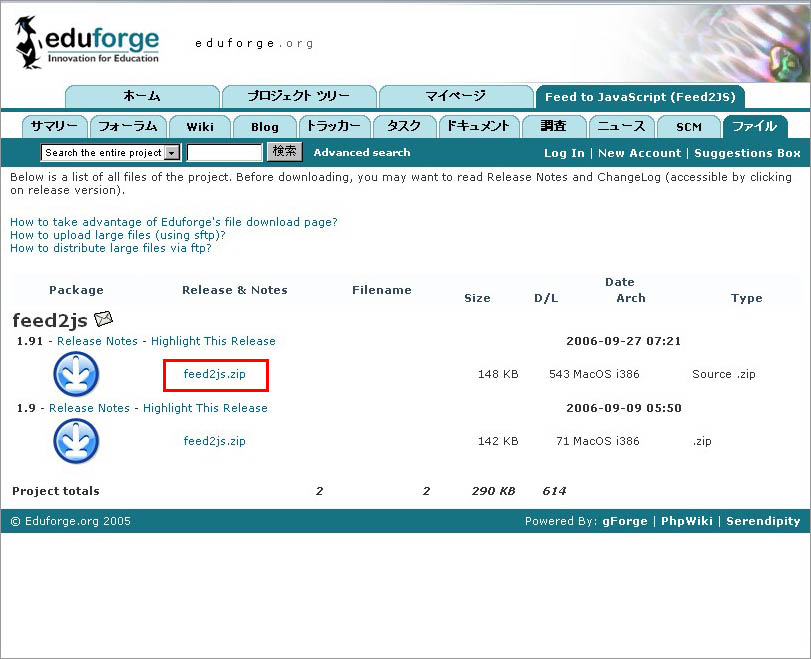Click the 614 downloads total

(x=554, y=491)
